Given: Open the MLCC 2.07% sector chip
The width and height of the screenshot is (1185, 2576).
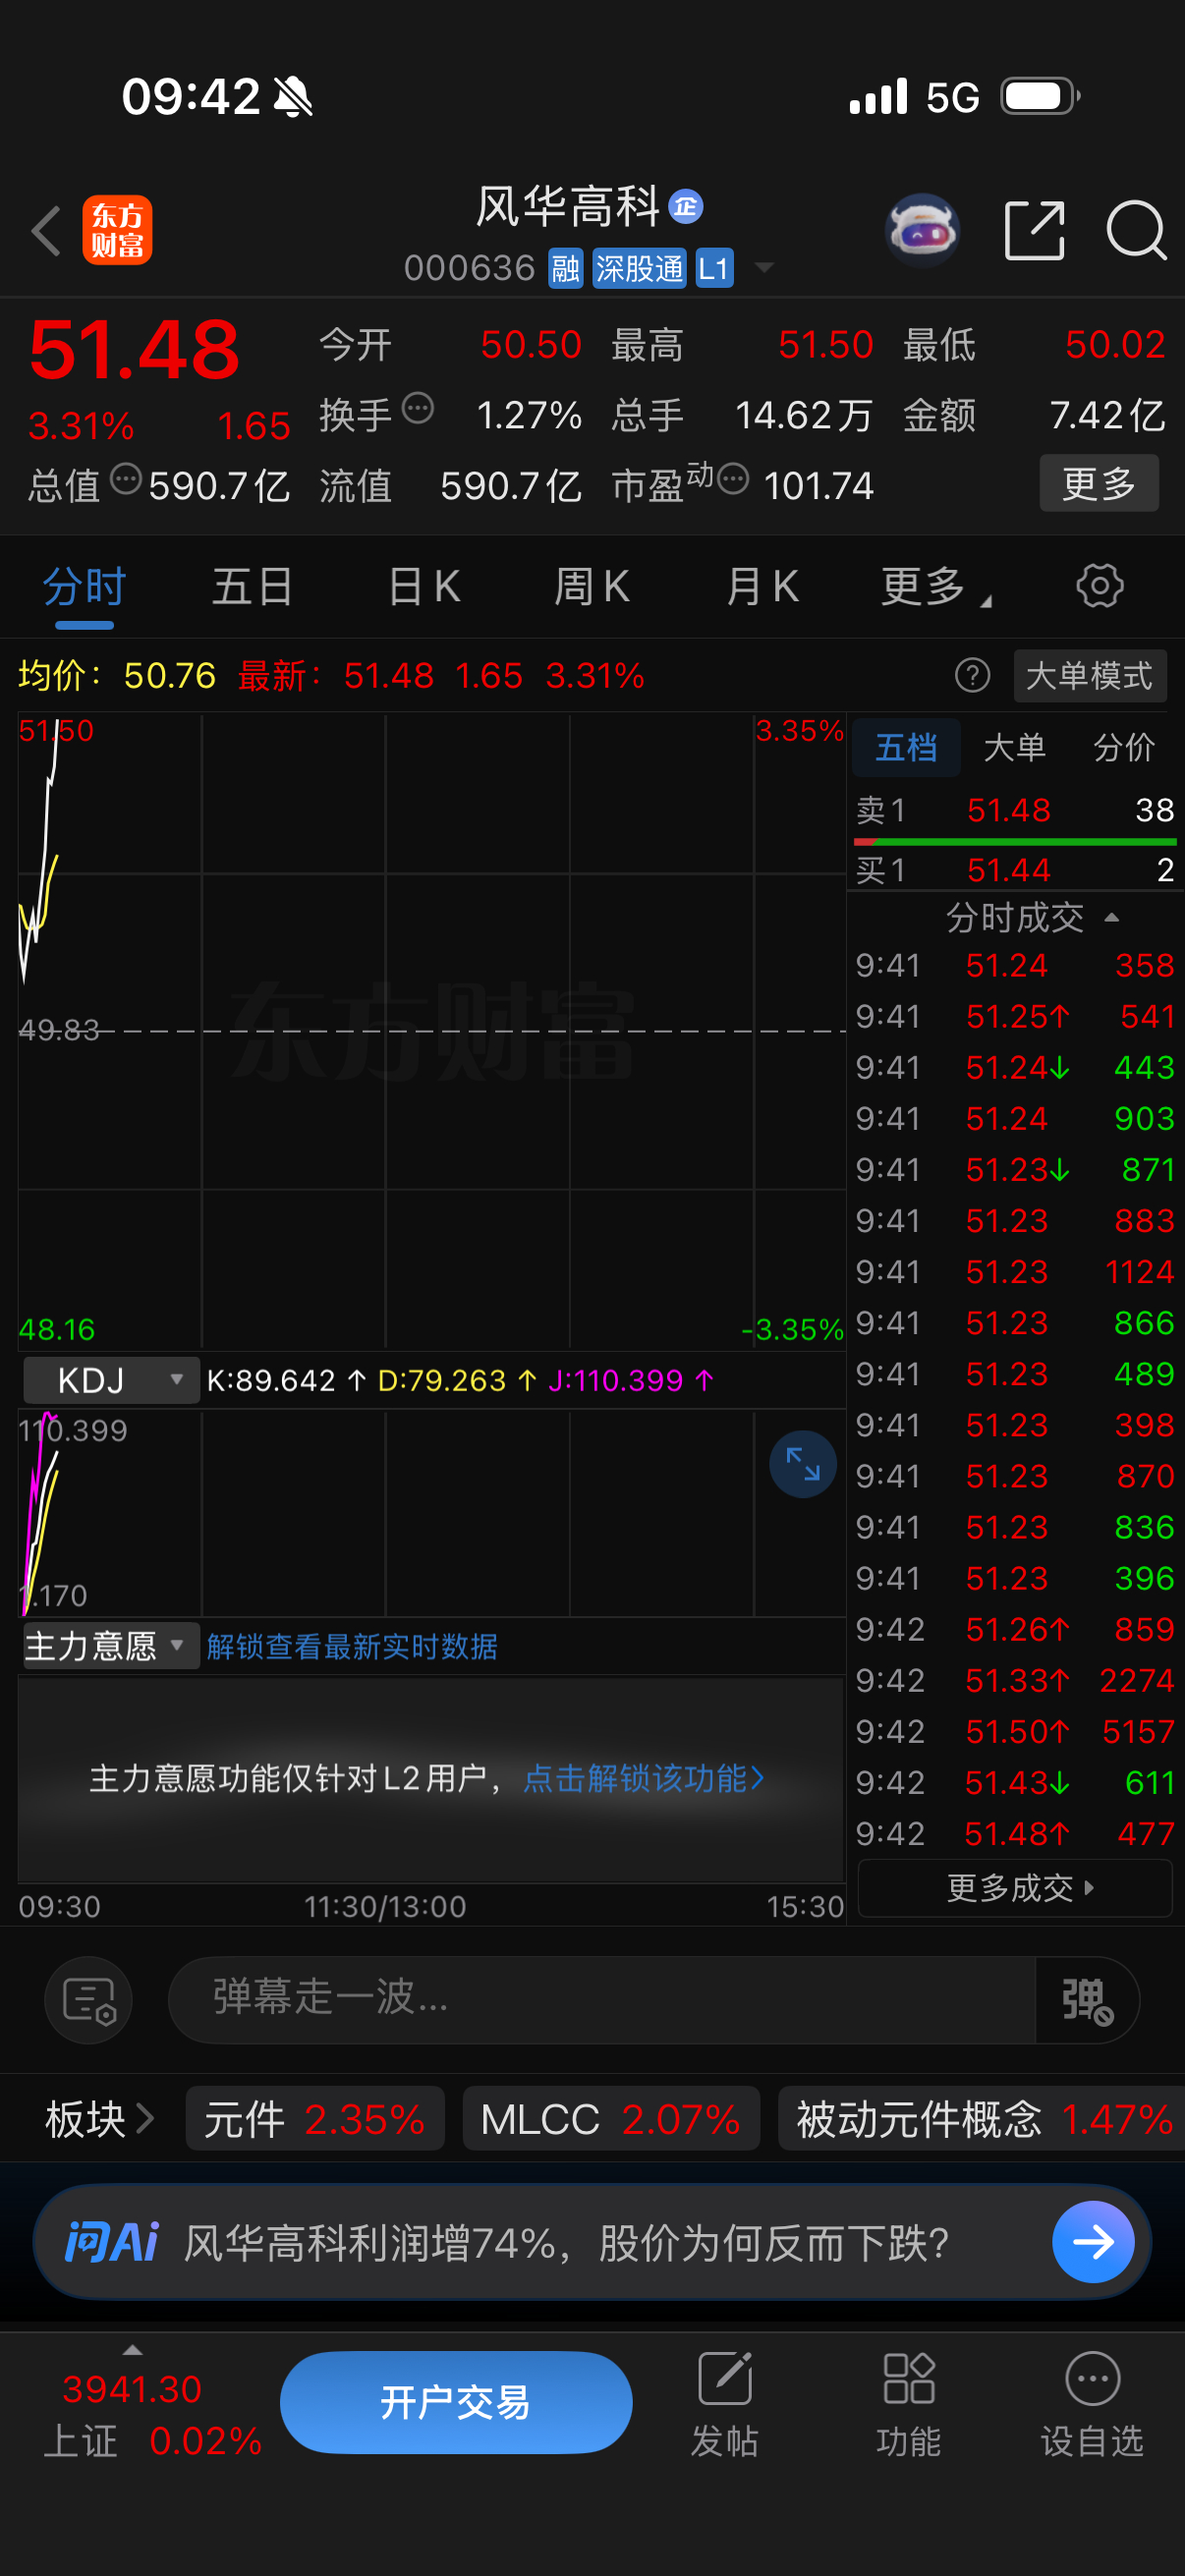Looking at the screenshot, I should point(611,2118).
